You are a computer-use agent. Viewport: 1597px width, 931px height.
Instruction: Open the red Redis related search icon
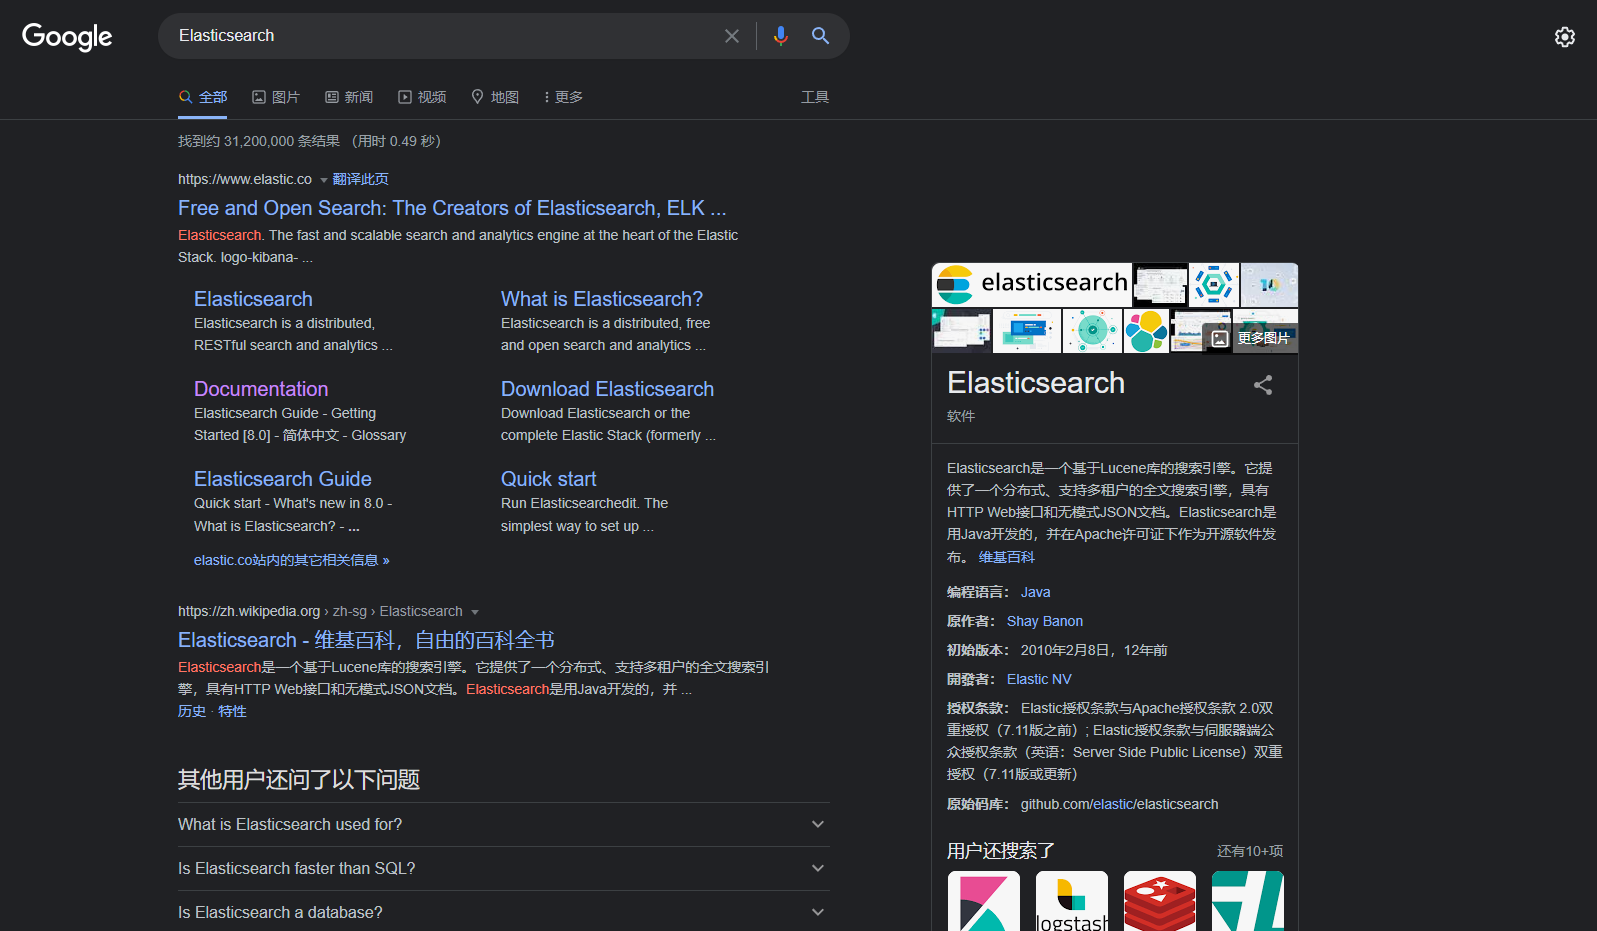click(x=1160, y=901)
